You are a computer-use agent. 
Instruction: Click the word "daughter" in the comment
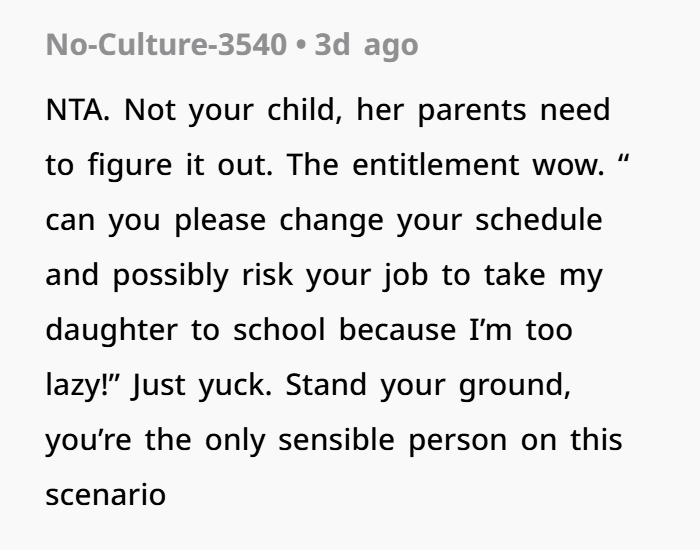pos(113,330)
